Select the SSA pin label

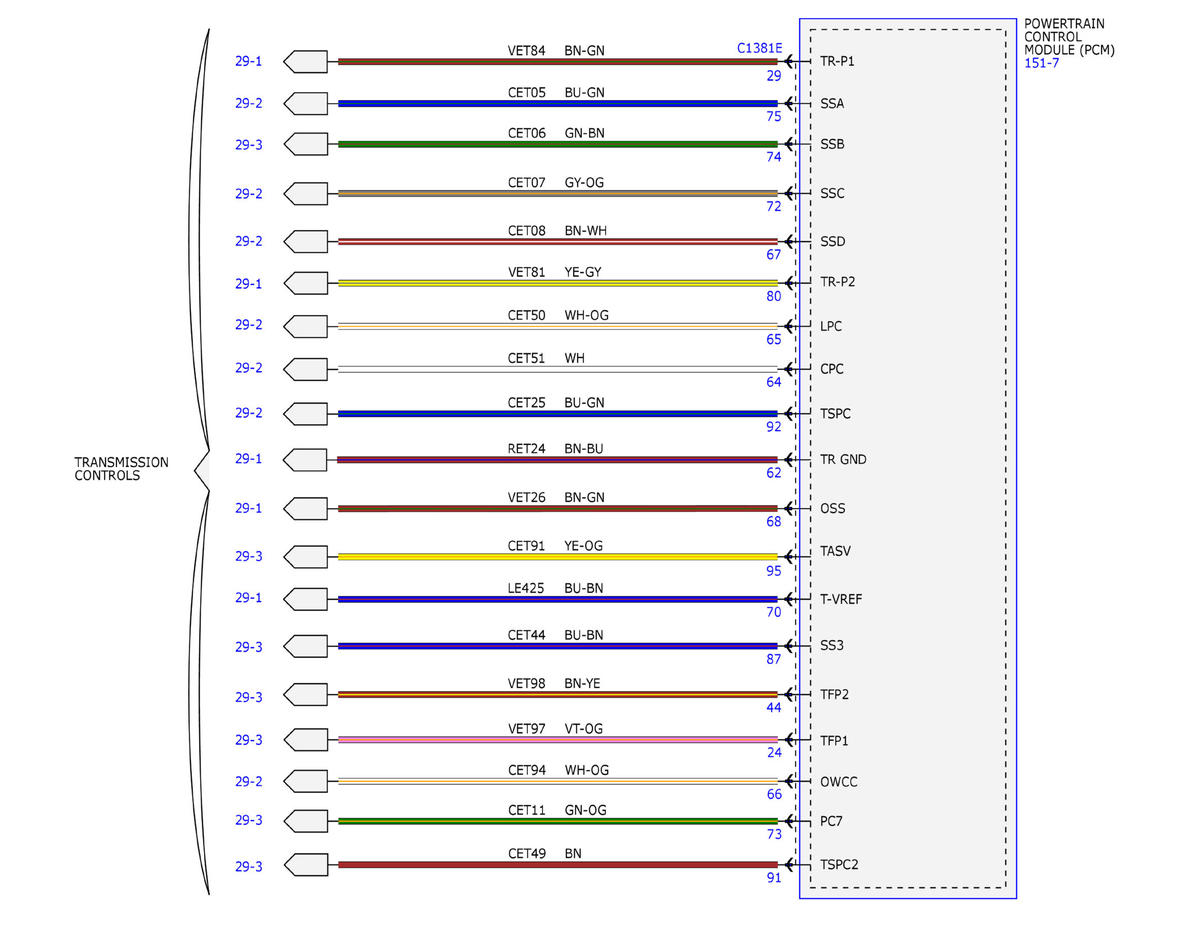pyautogui.click(x=832, y=103)
